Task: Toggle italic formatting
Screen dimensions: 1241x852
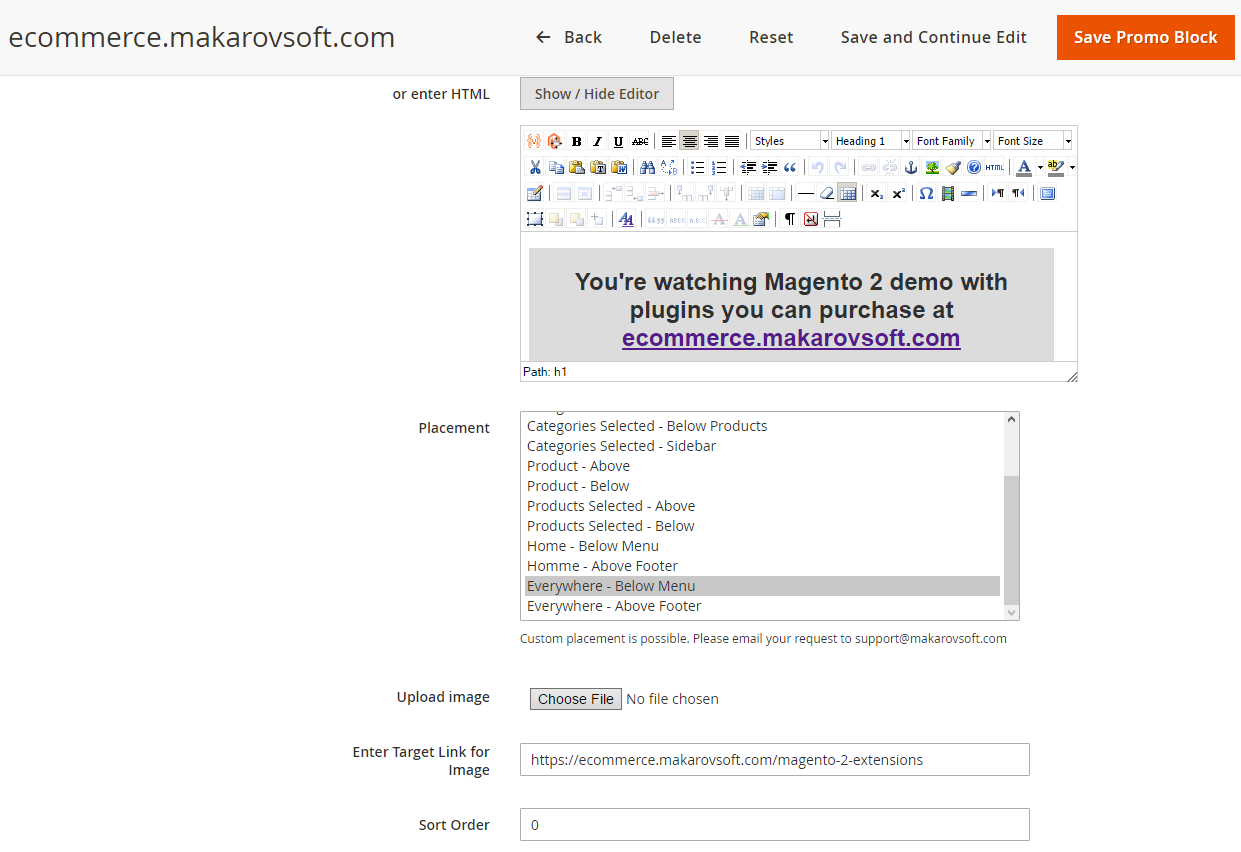Action: pos(597,141)
